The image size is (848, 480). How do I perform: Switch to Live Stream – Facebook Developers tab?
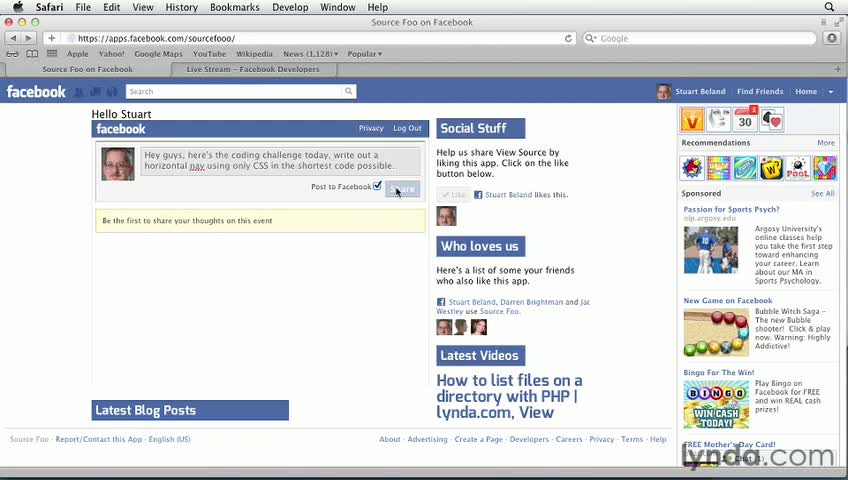[253, 69]
